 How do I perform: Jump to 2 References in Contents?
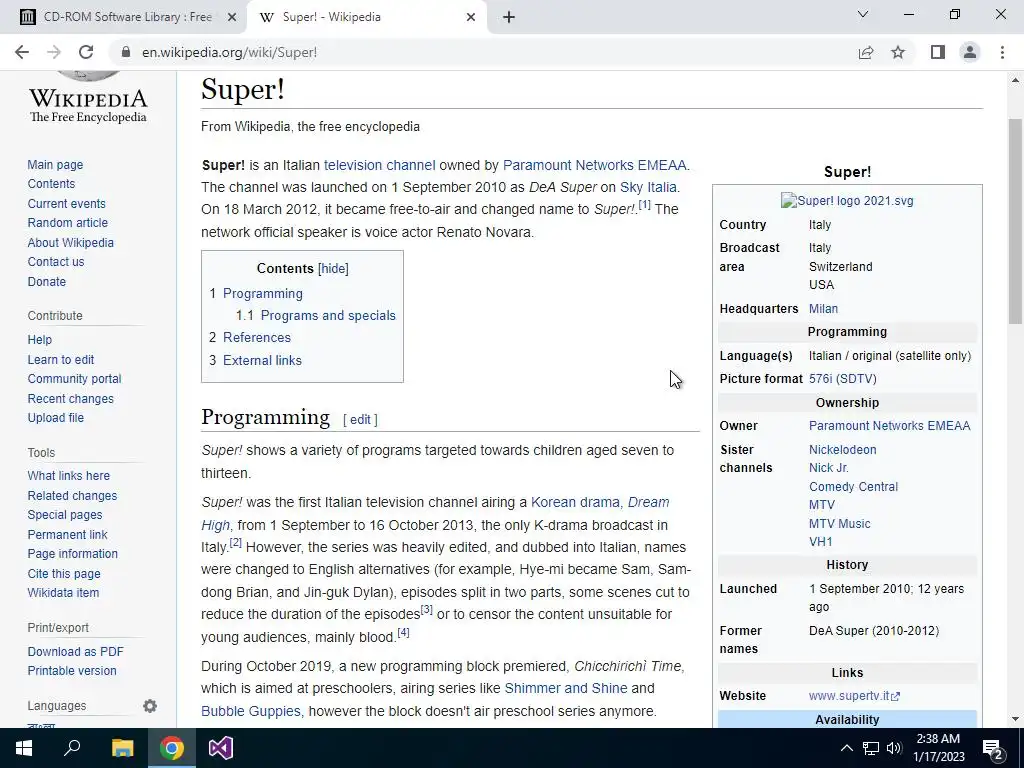point(249,338)
